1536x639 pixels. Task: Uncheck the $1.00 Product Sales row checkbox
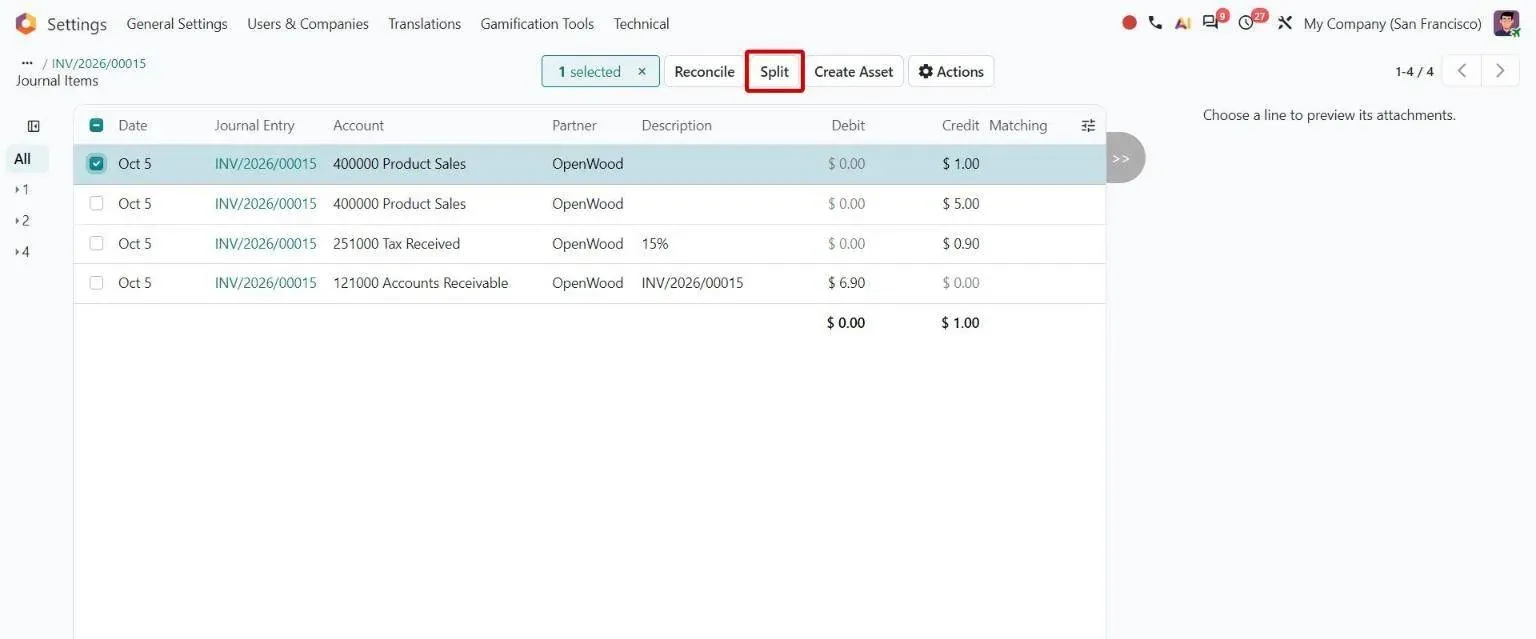[x=96, y=164]
